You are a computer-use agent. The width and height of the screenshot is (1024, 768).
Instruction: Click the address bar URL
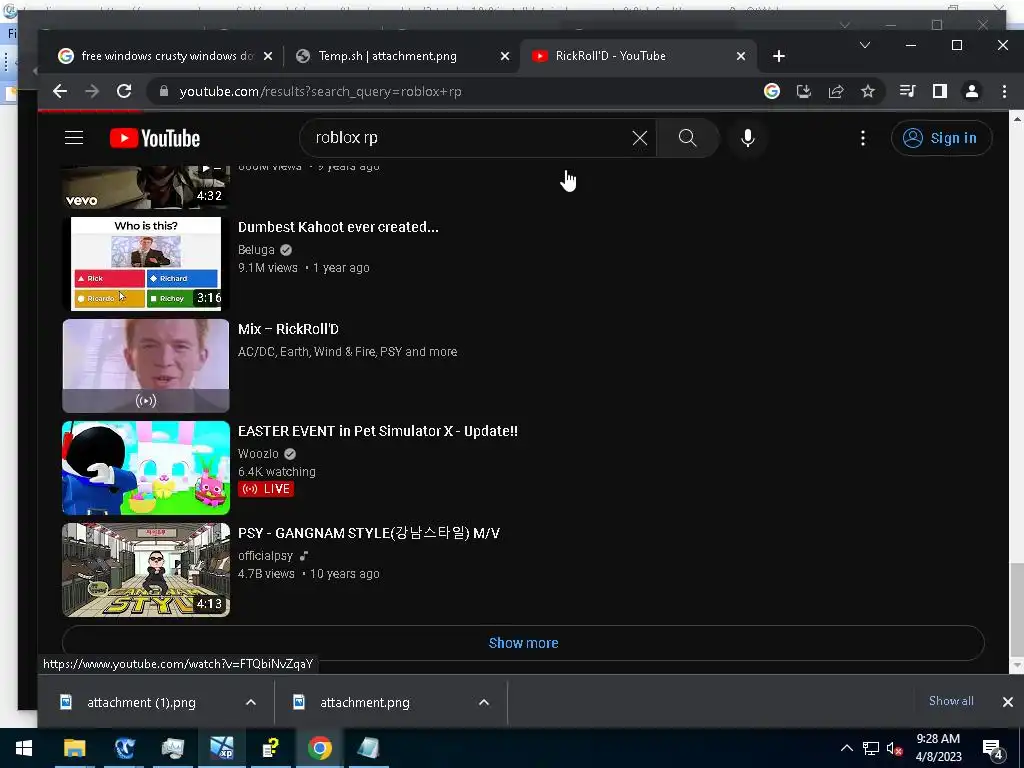(320, 91)
